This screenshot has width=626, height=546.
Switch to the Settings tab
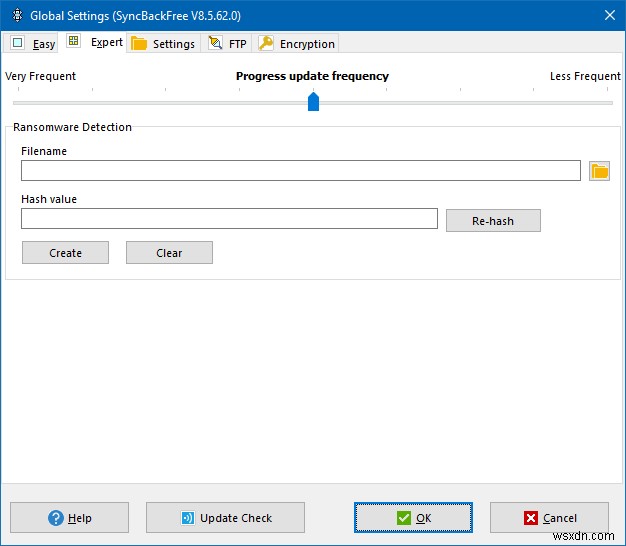pyautogui.click(x=163, y=44)
